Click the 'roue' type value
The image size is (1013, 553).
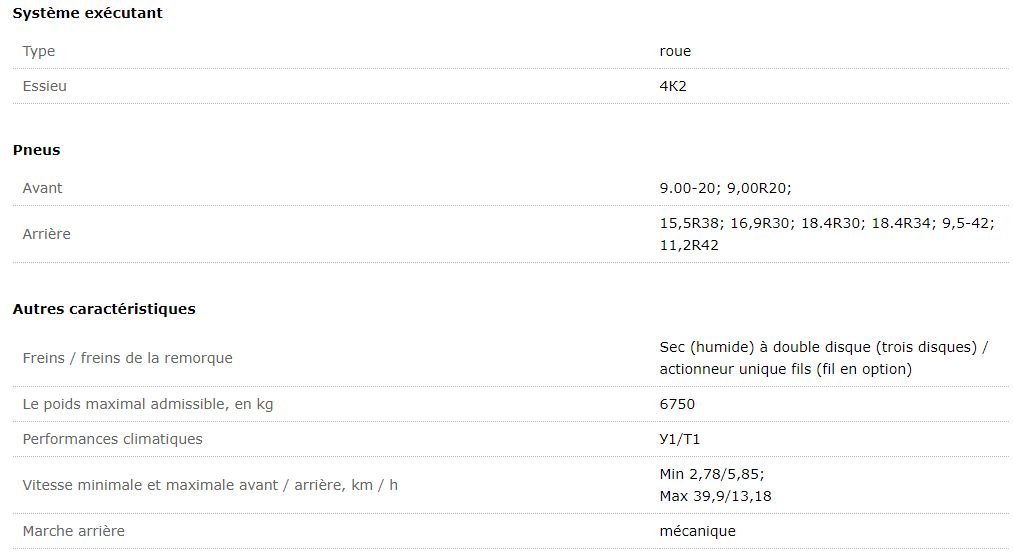pyautogui.click(x=675, y=51)
